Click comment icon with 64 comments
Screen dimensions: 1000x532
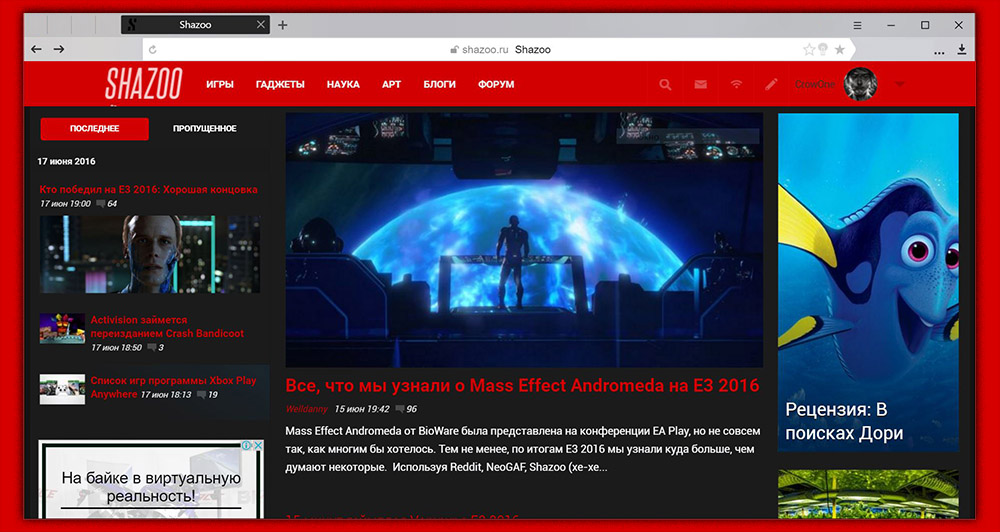(x=101, y=204)
